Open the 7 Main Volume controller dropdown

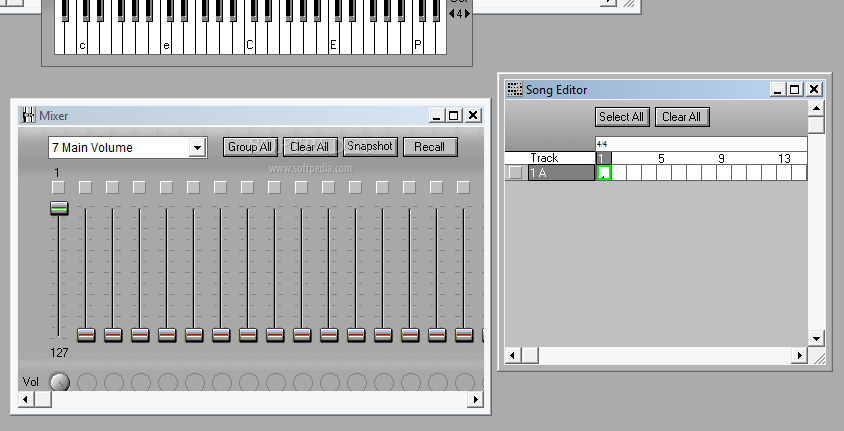(128, 147)
